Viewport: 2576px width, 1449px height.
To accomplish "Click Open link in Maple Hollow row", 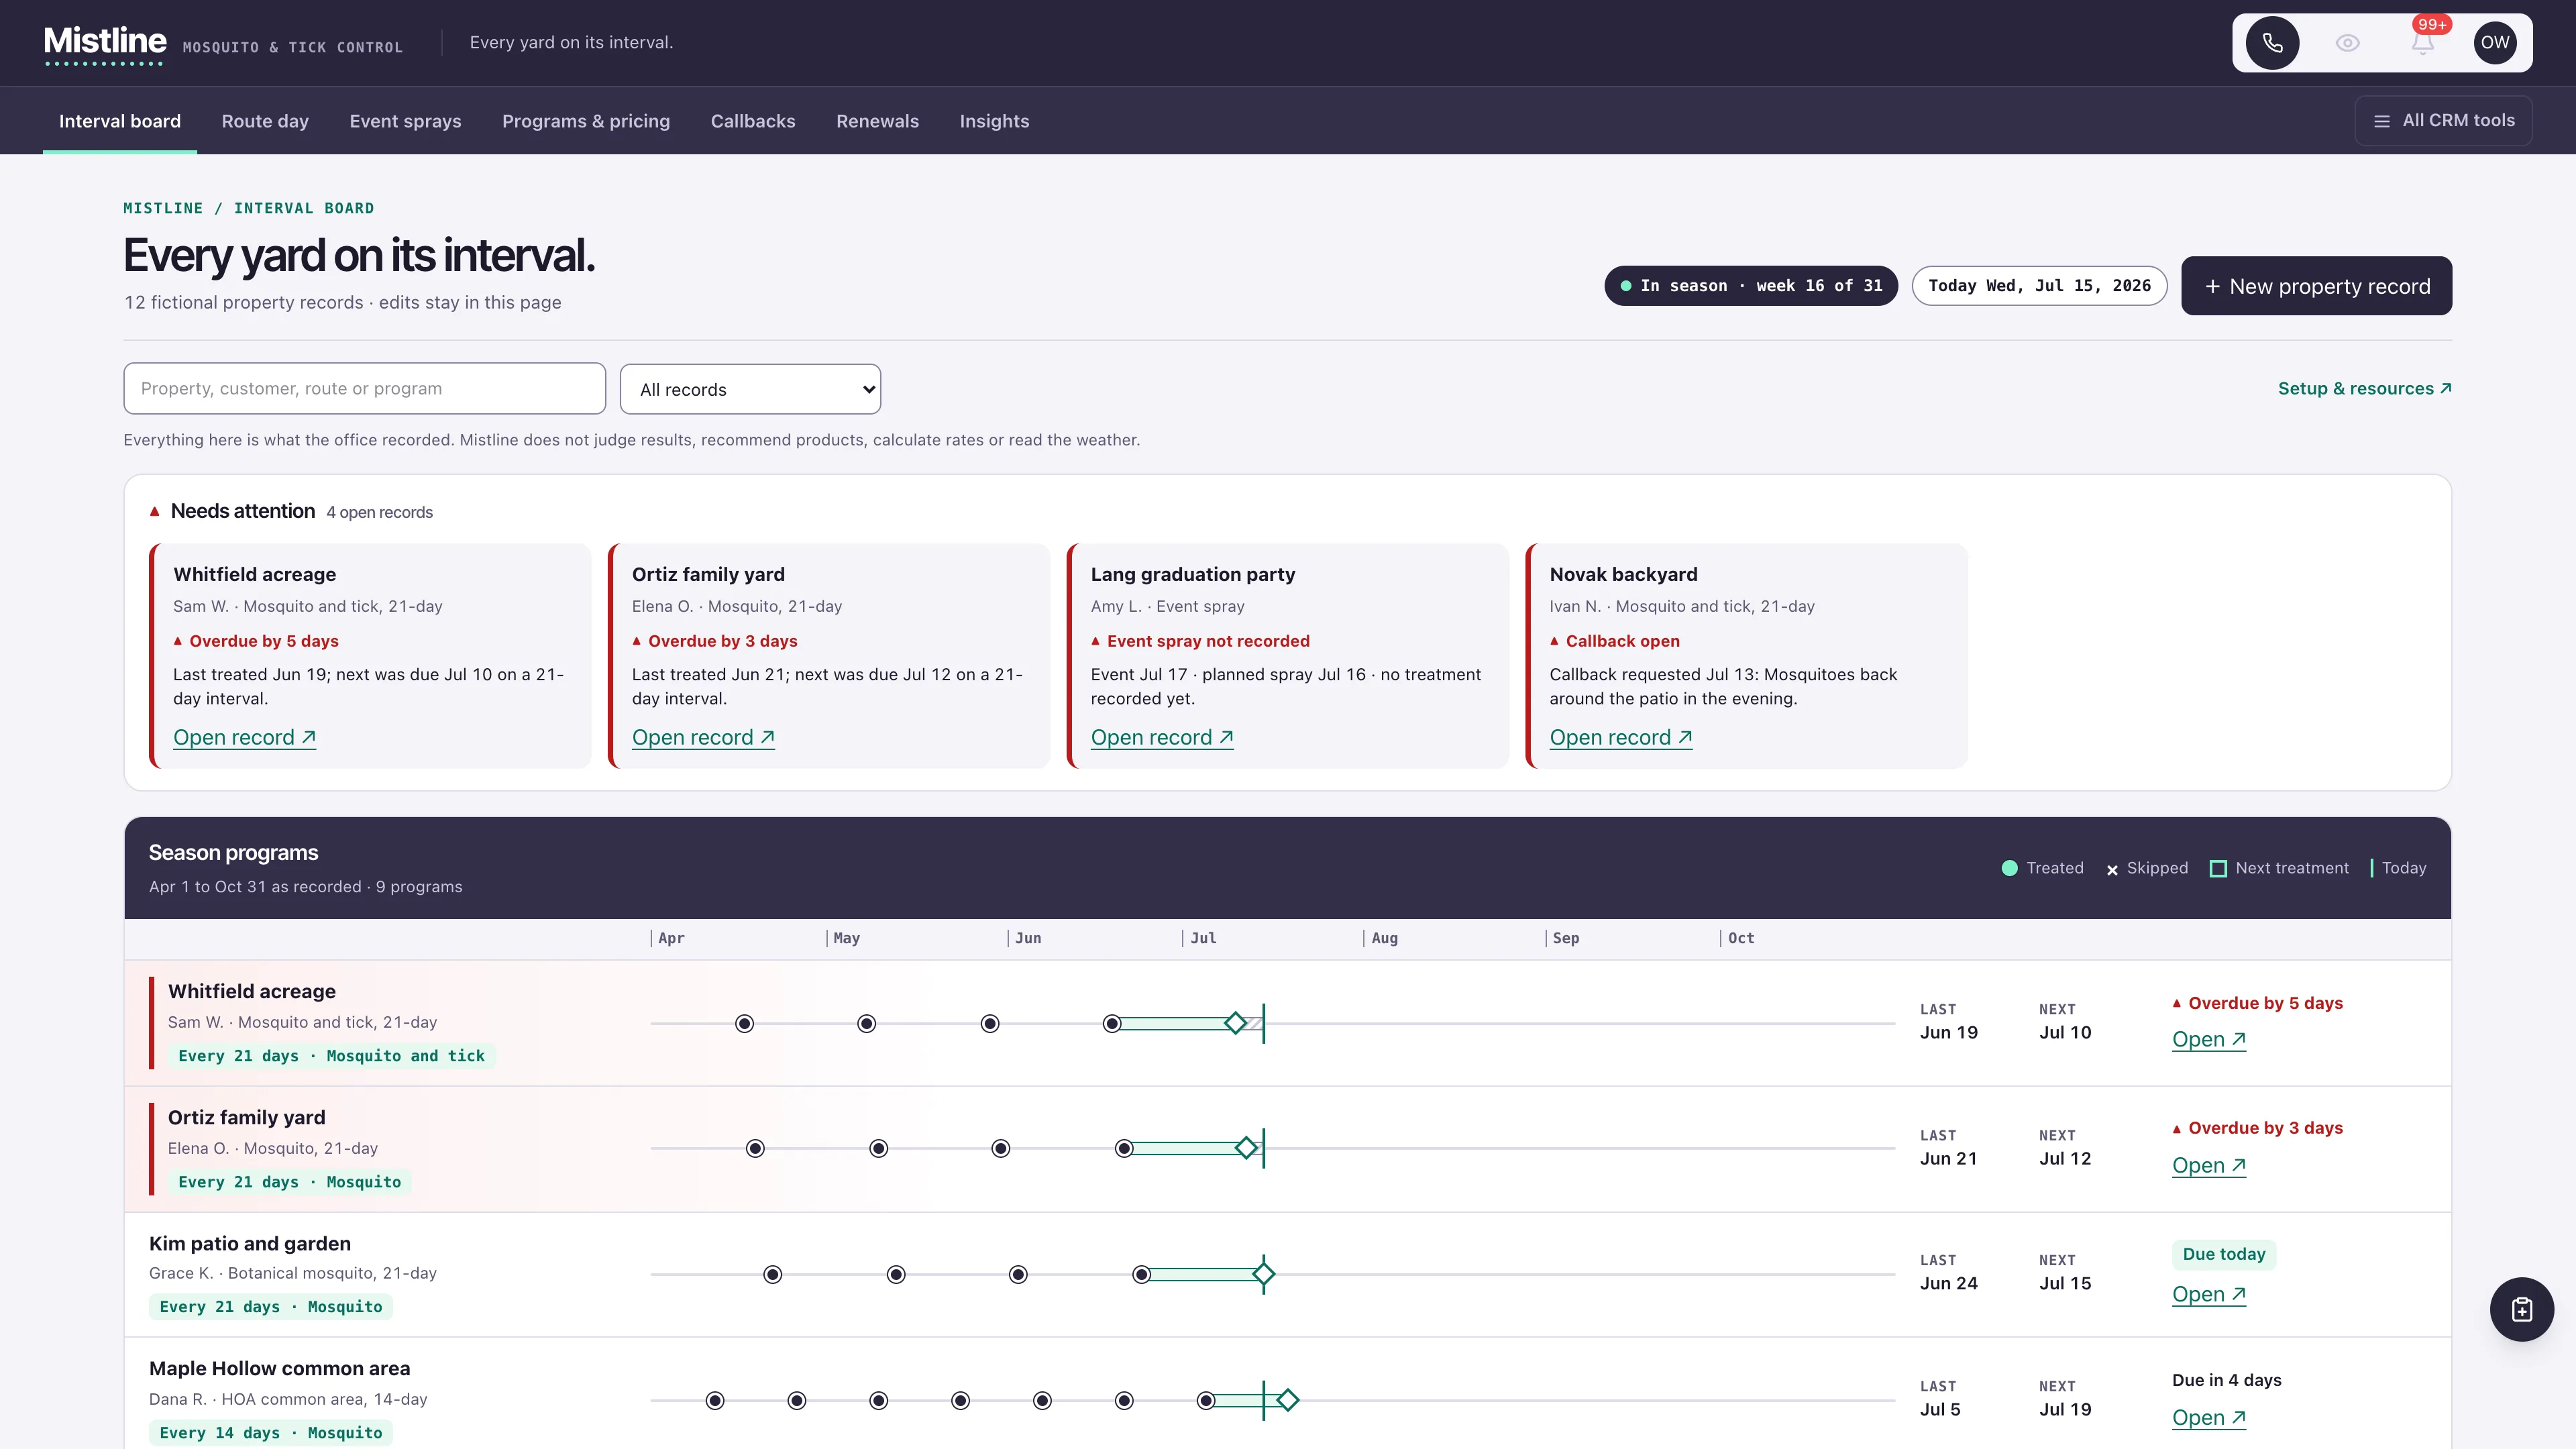I will [x=2208, y=1417].
